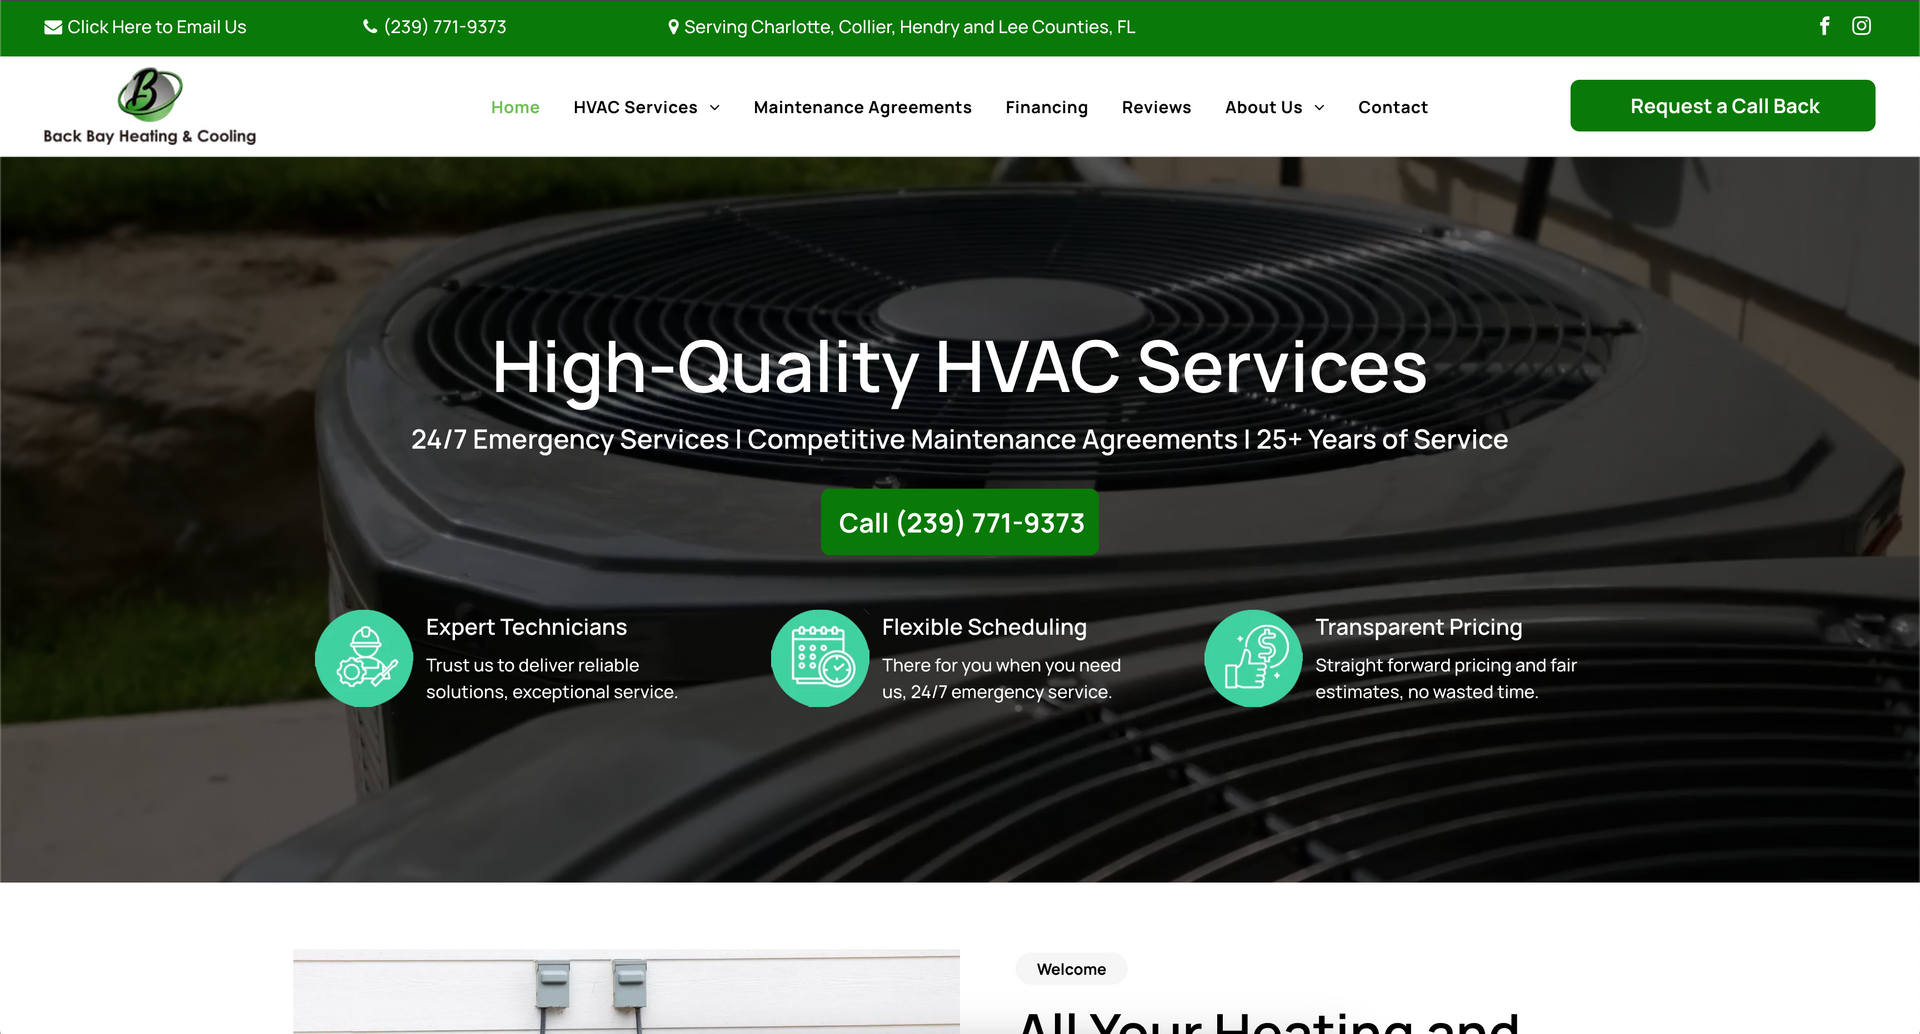Screen dimensions: 1920x1034
Task: Select the Home menu item
Action: click(x=514, y=107)
